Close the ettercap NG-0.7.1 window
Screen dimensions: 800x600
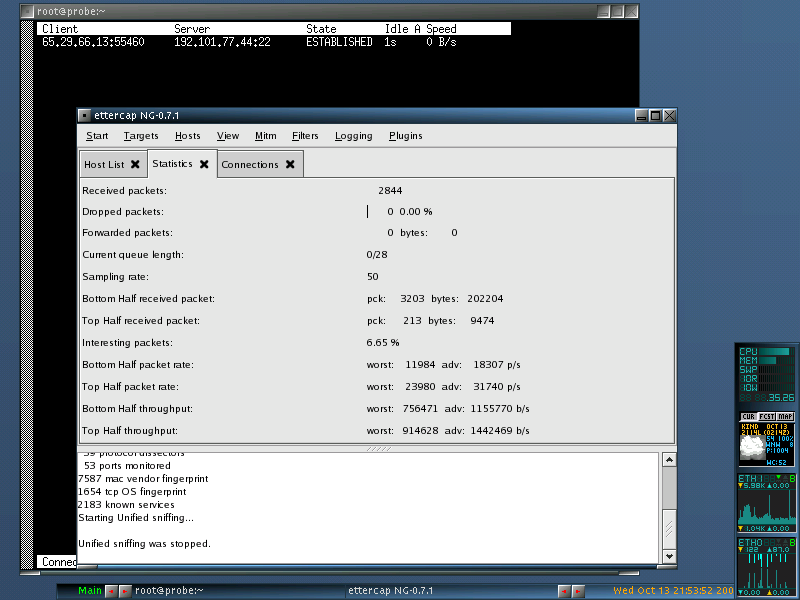[x=669, y=116]
